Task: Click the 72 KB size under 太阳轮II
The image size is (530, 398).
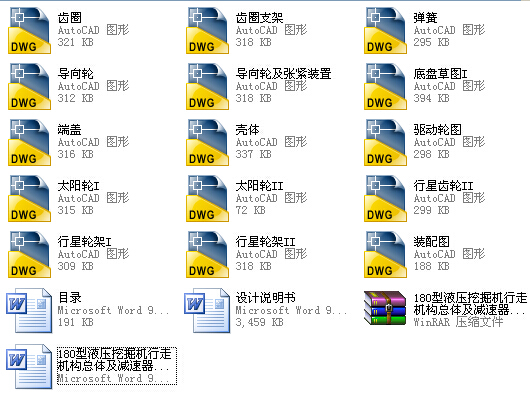Action: click(x=250, y=210)
